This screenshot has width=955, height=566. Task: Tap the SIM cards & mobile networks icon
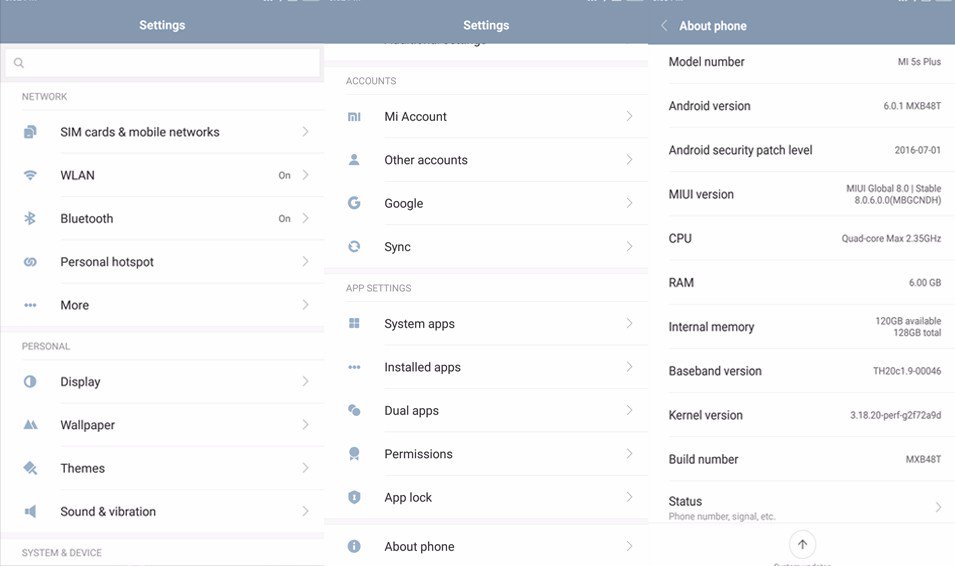pos(30,132)
